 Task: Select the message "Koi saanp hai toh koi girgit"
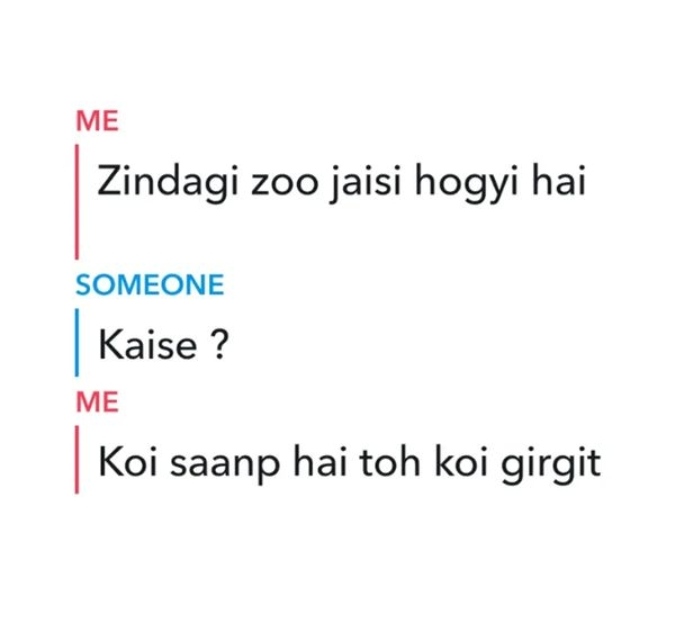click(349, 465)
